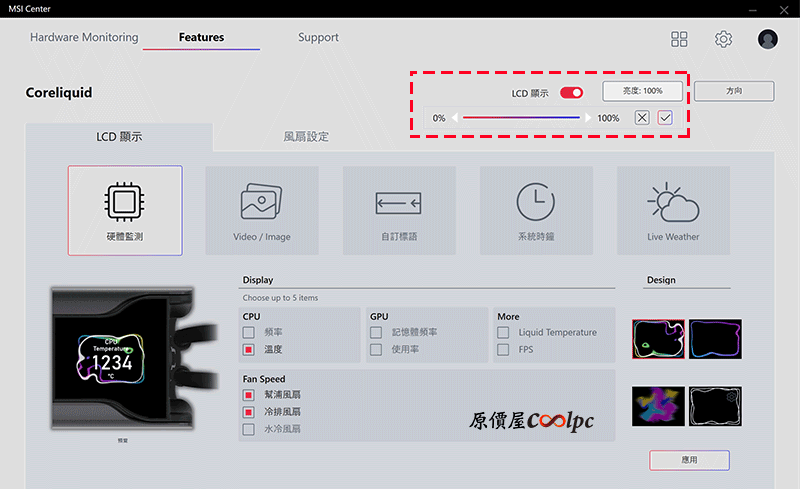Cancel brightness change with X icon
800x489 pixels.
tap(642, 118)
